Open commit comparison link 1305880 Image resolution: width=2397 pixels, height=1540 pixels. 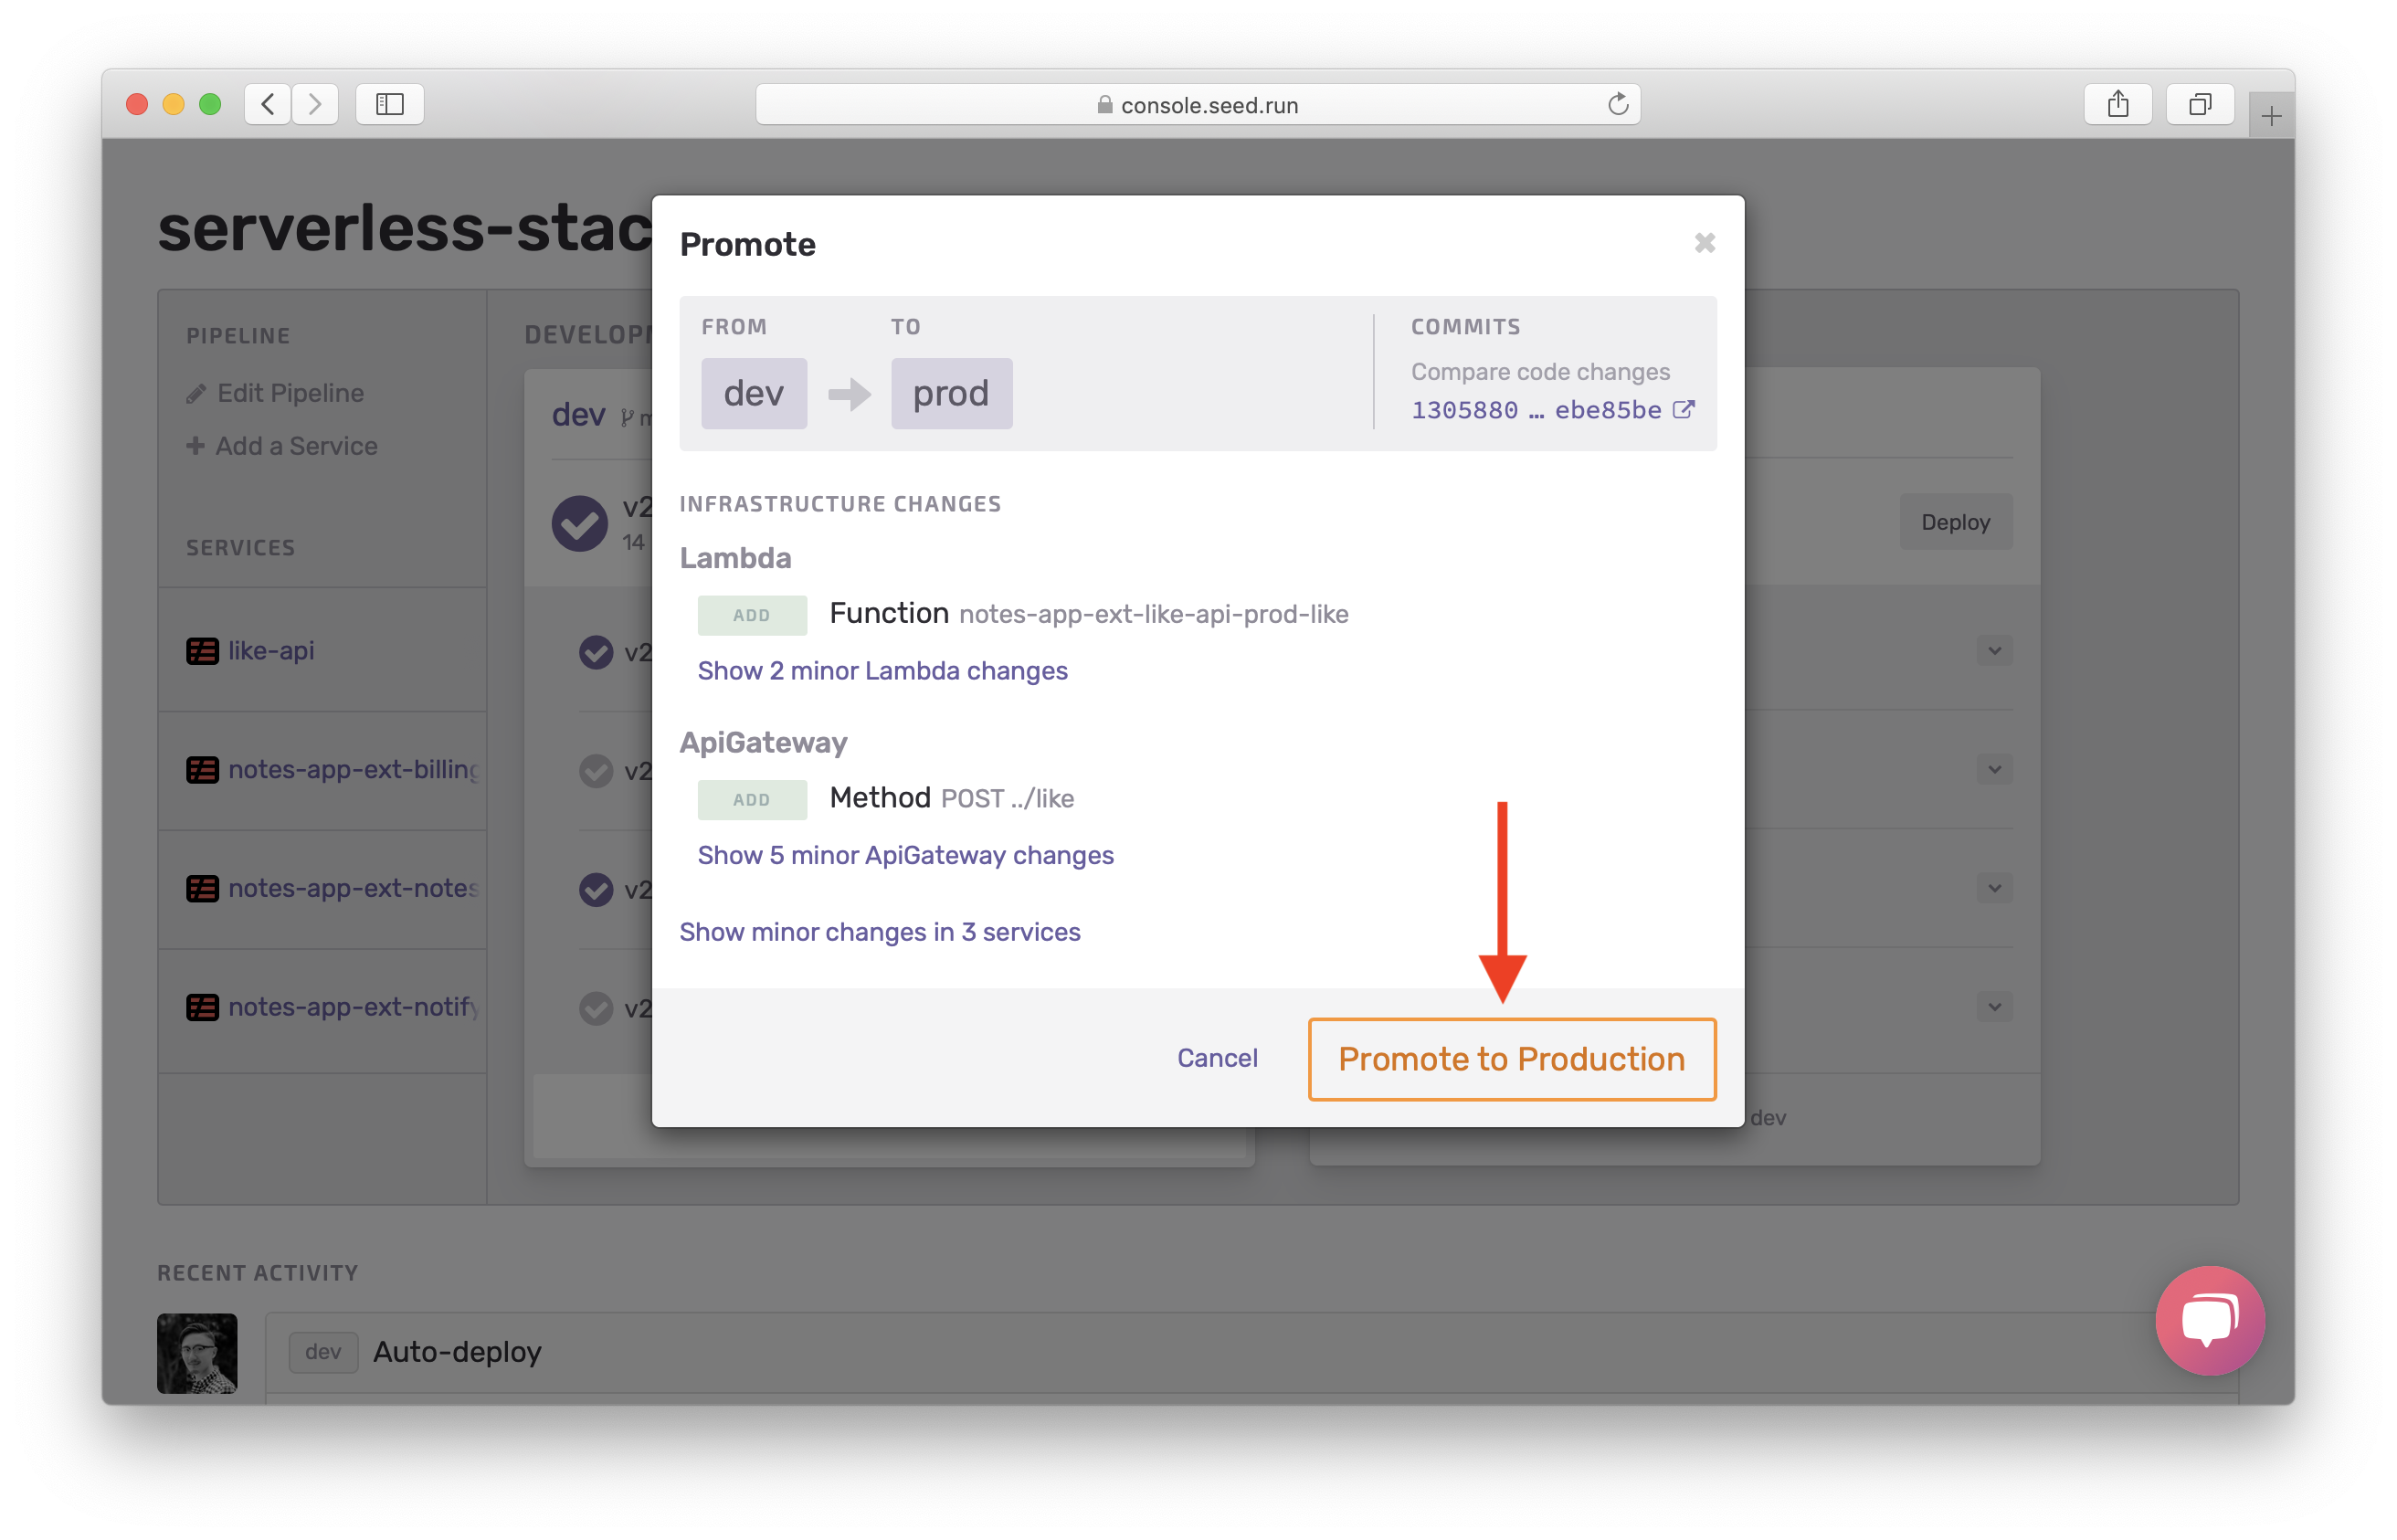(x=1464, y=410)
